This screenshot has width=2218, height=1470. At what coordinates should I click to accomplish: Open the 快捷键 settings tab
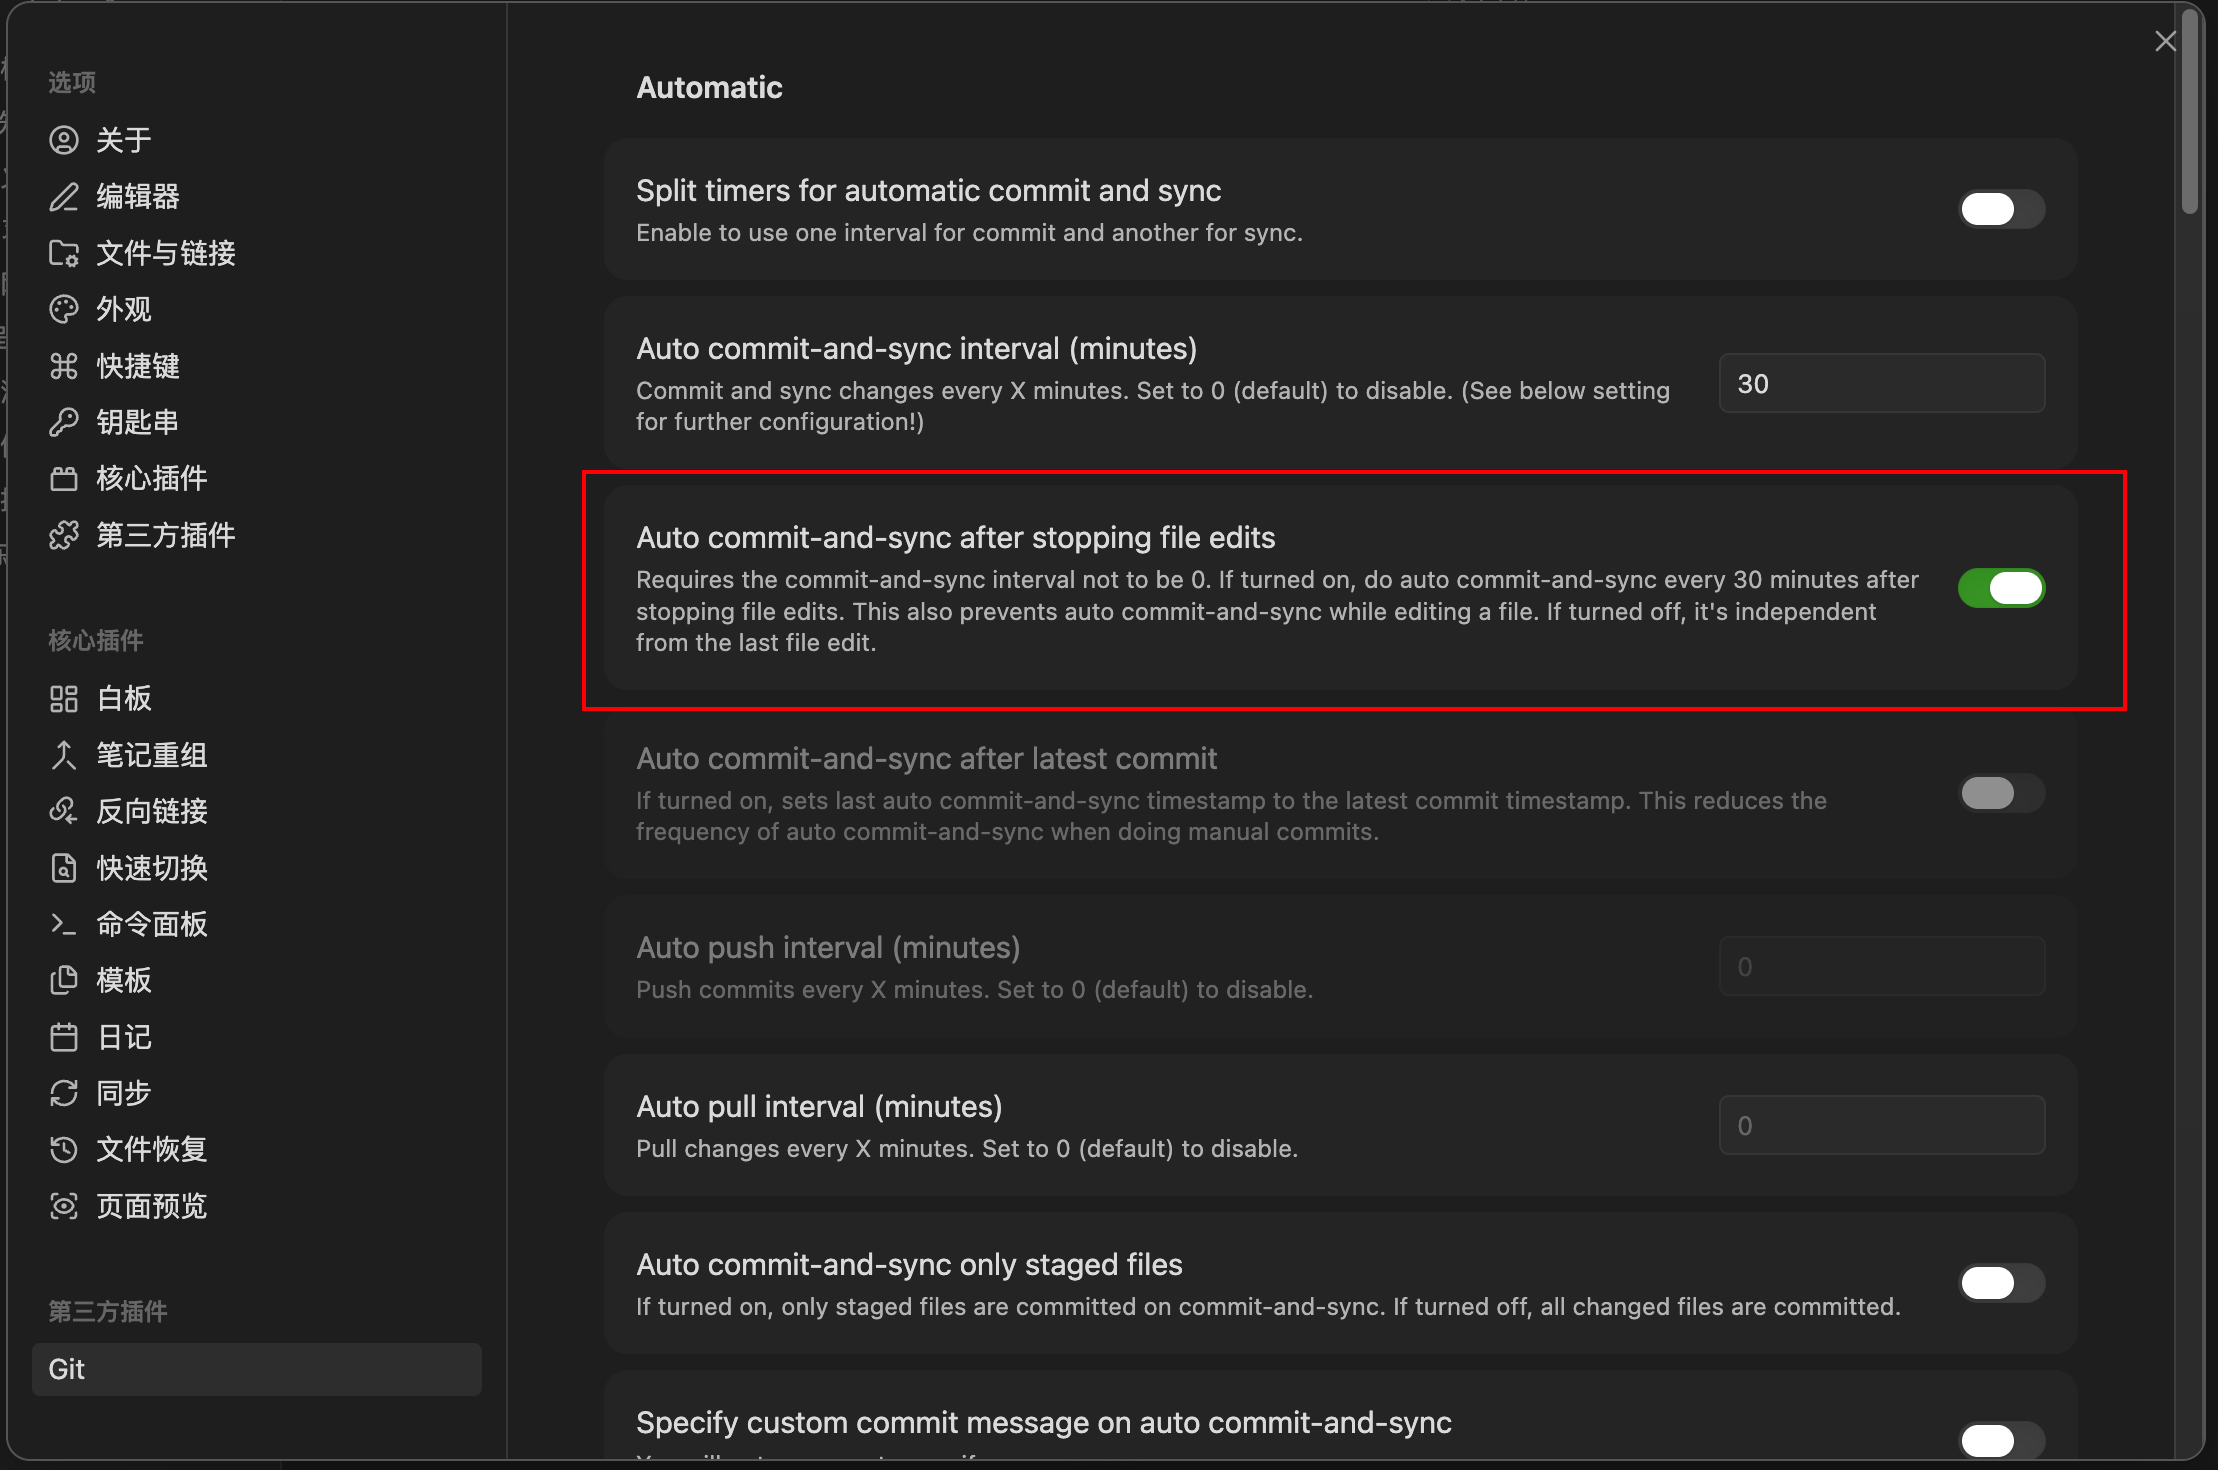pyautogui.click(x=257, y=366)
